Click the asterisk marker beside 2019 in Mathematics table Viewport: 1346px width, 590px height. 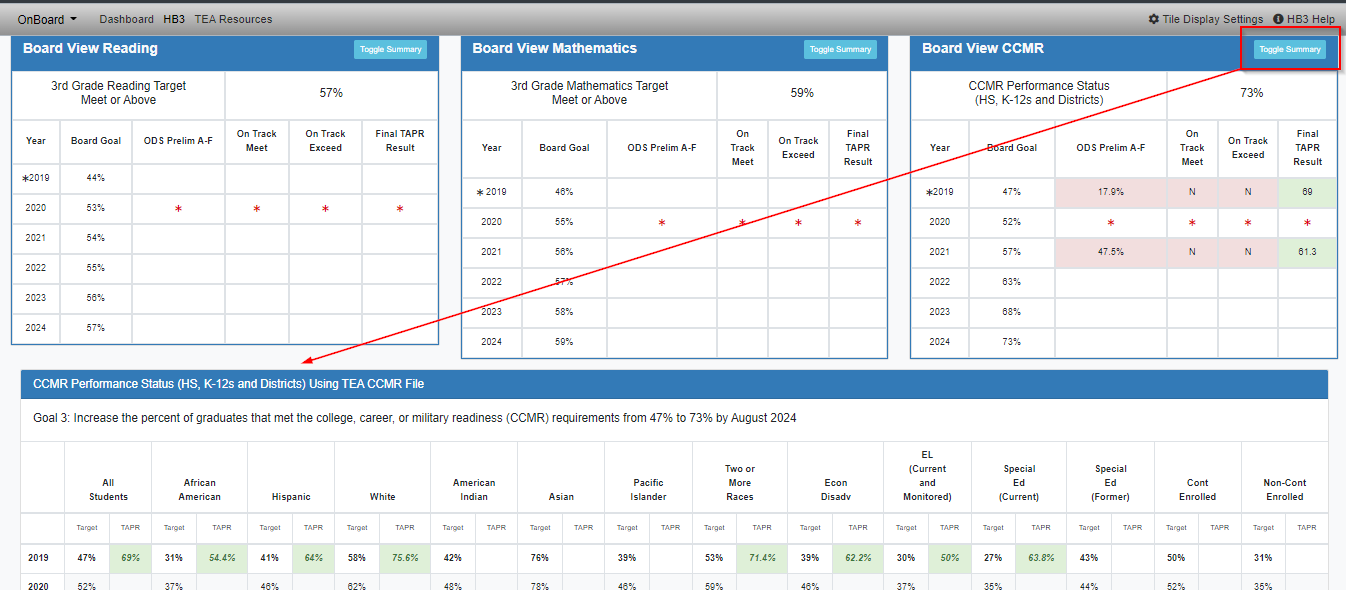[478, 192]
